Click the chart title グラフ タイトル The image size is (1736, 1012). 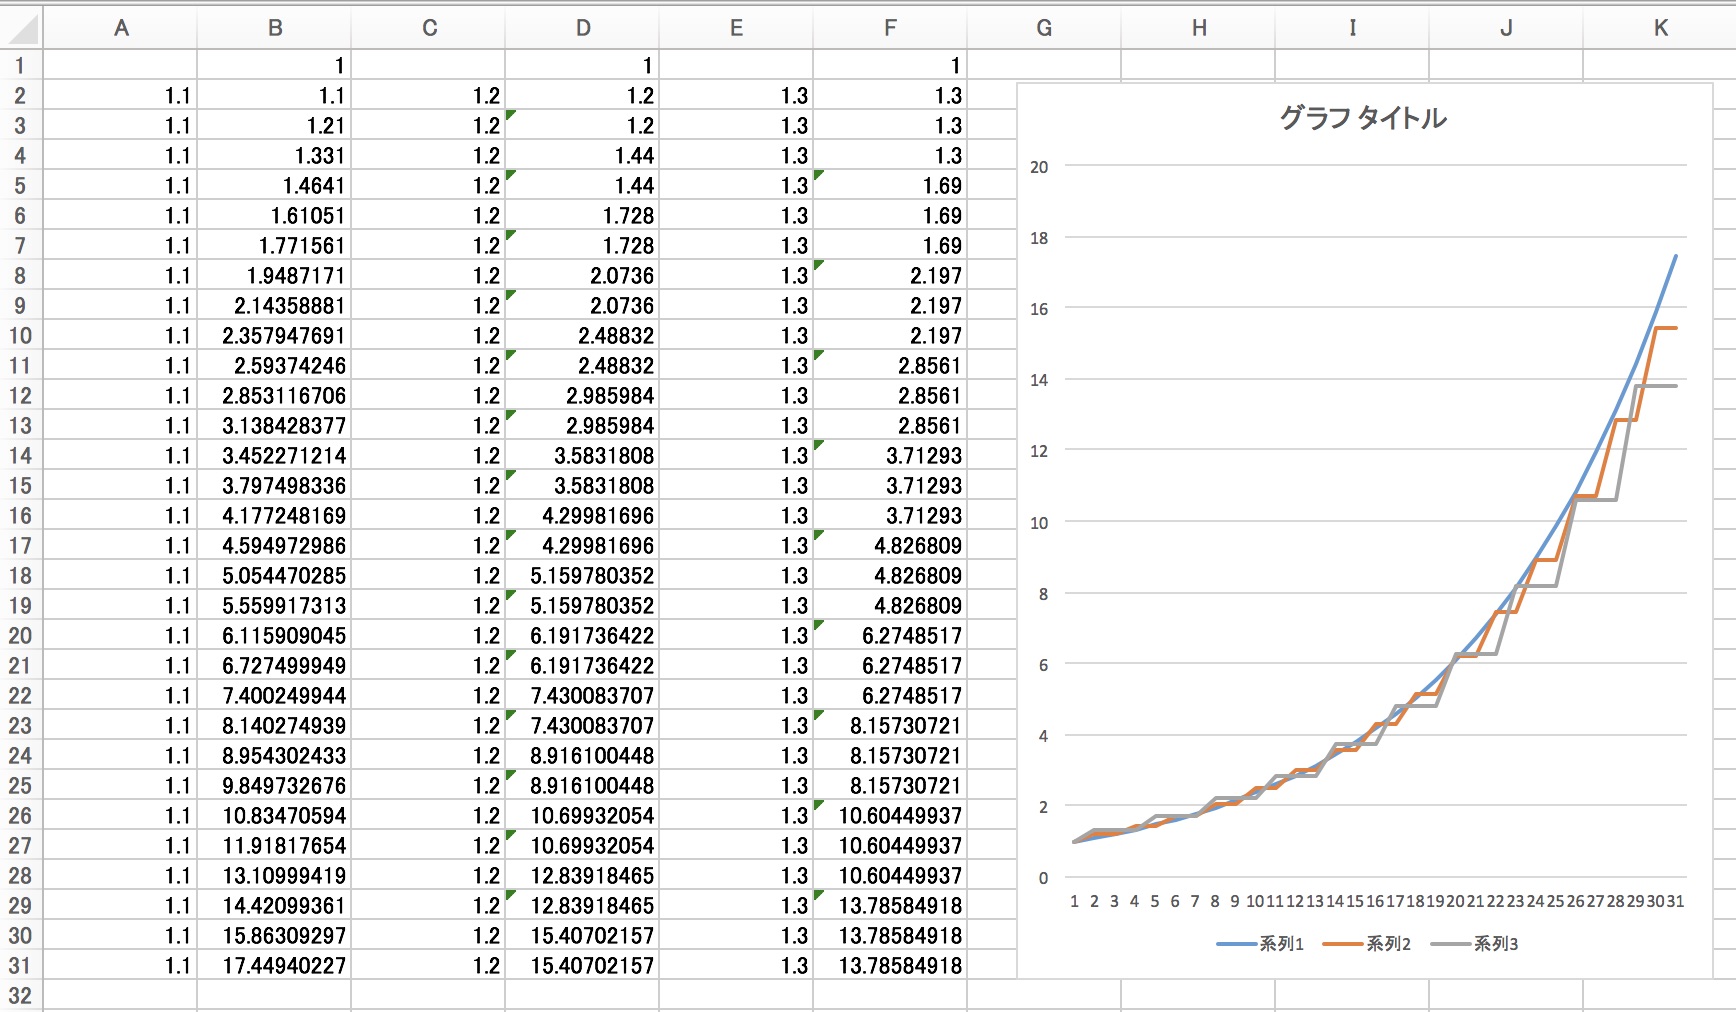click(x=1363, y=118)
